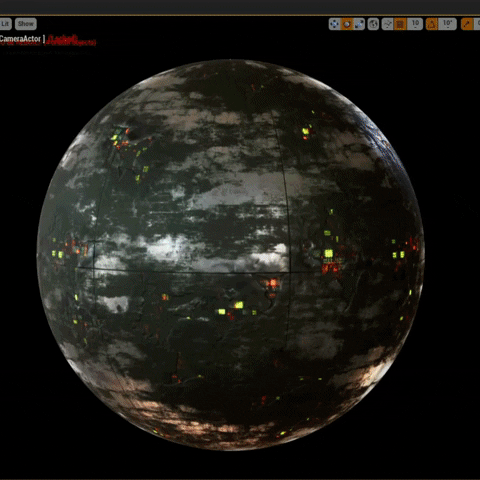
Task: Click the red glowing spot near planet center
Action: tap(273, 284)
